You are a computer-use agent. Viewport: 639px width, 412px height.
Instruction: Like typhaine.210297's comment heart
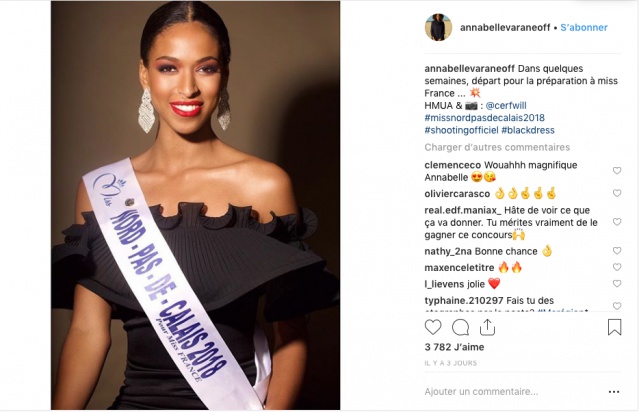(617, 306)
